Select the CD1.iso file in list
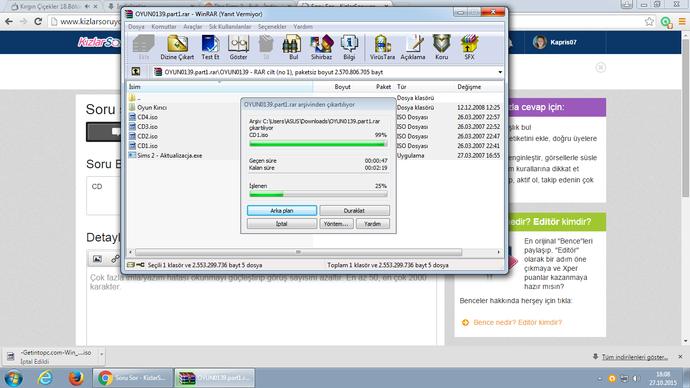 (143, 146)
